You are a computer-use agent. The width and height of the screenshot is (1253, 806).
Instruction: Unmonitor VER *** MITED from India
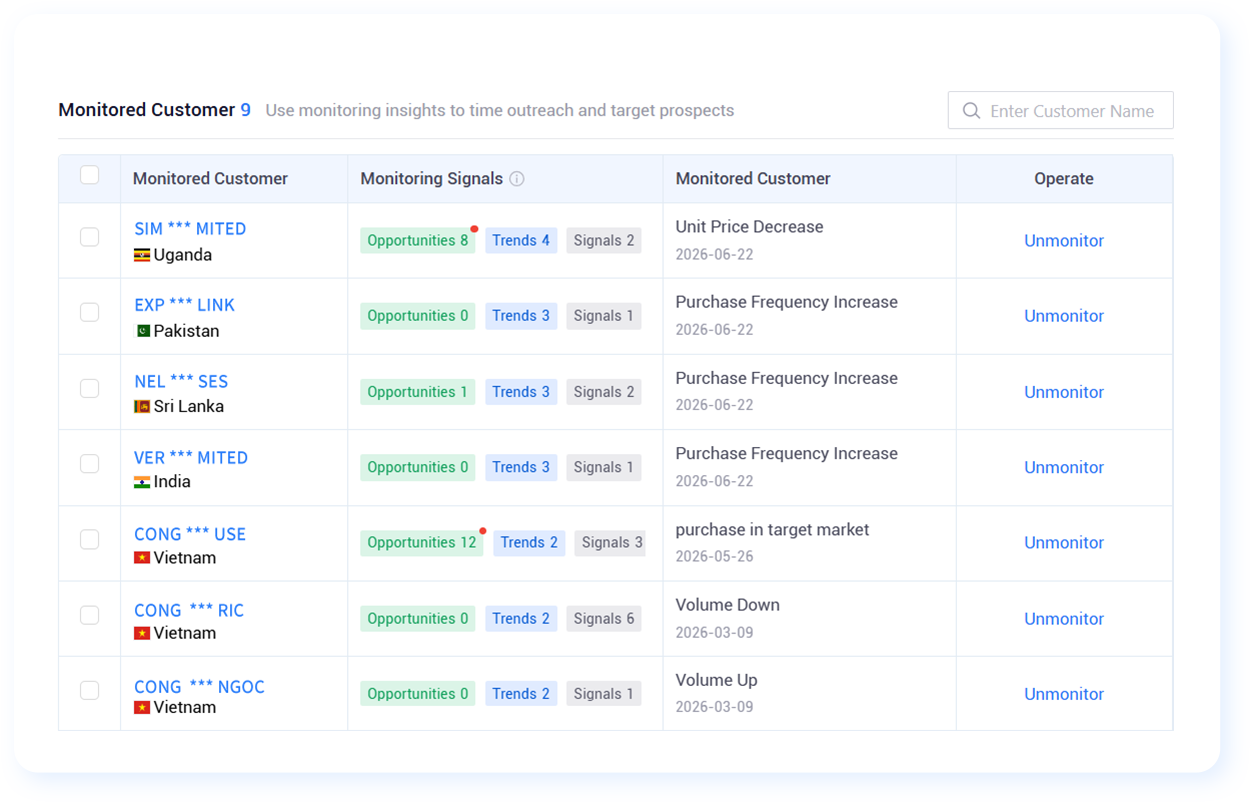pyautogui.click(x=1064, y=467)
